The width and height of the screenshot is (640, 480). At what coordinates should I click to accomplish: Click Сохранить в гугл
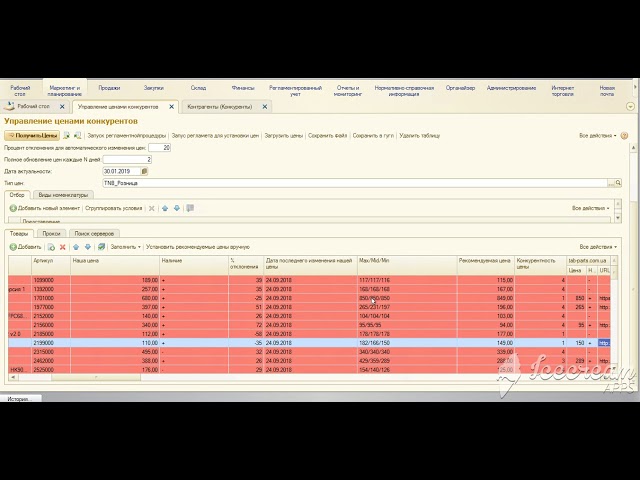click(x=373, y=136)
